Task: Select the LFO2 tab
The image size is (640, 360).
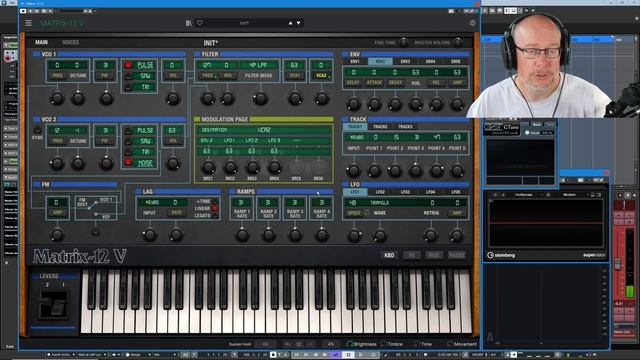Action: 380,192
